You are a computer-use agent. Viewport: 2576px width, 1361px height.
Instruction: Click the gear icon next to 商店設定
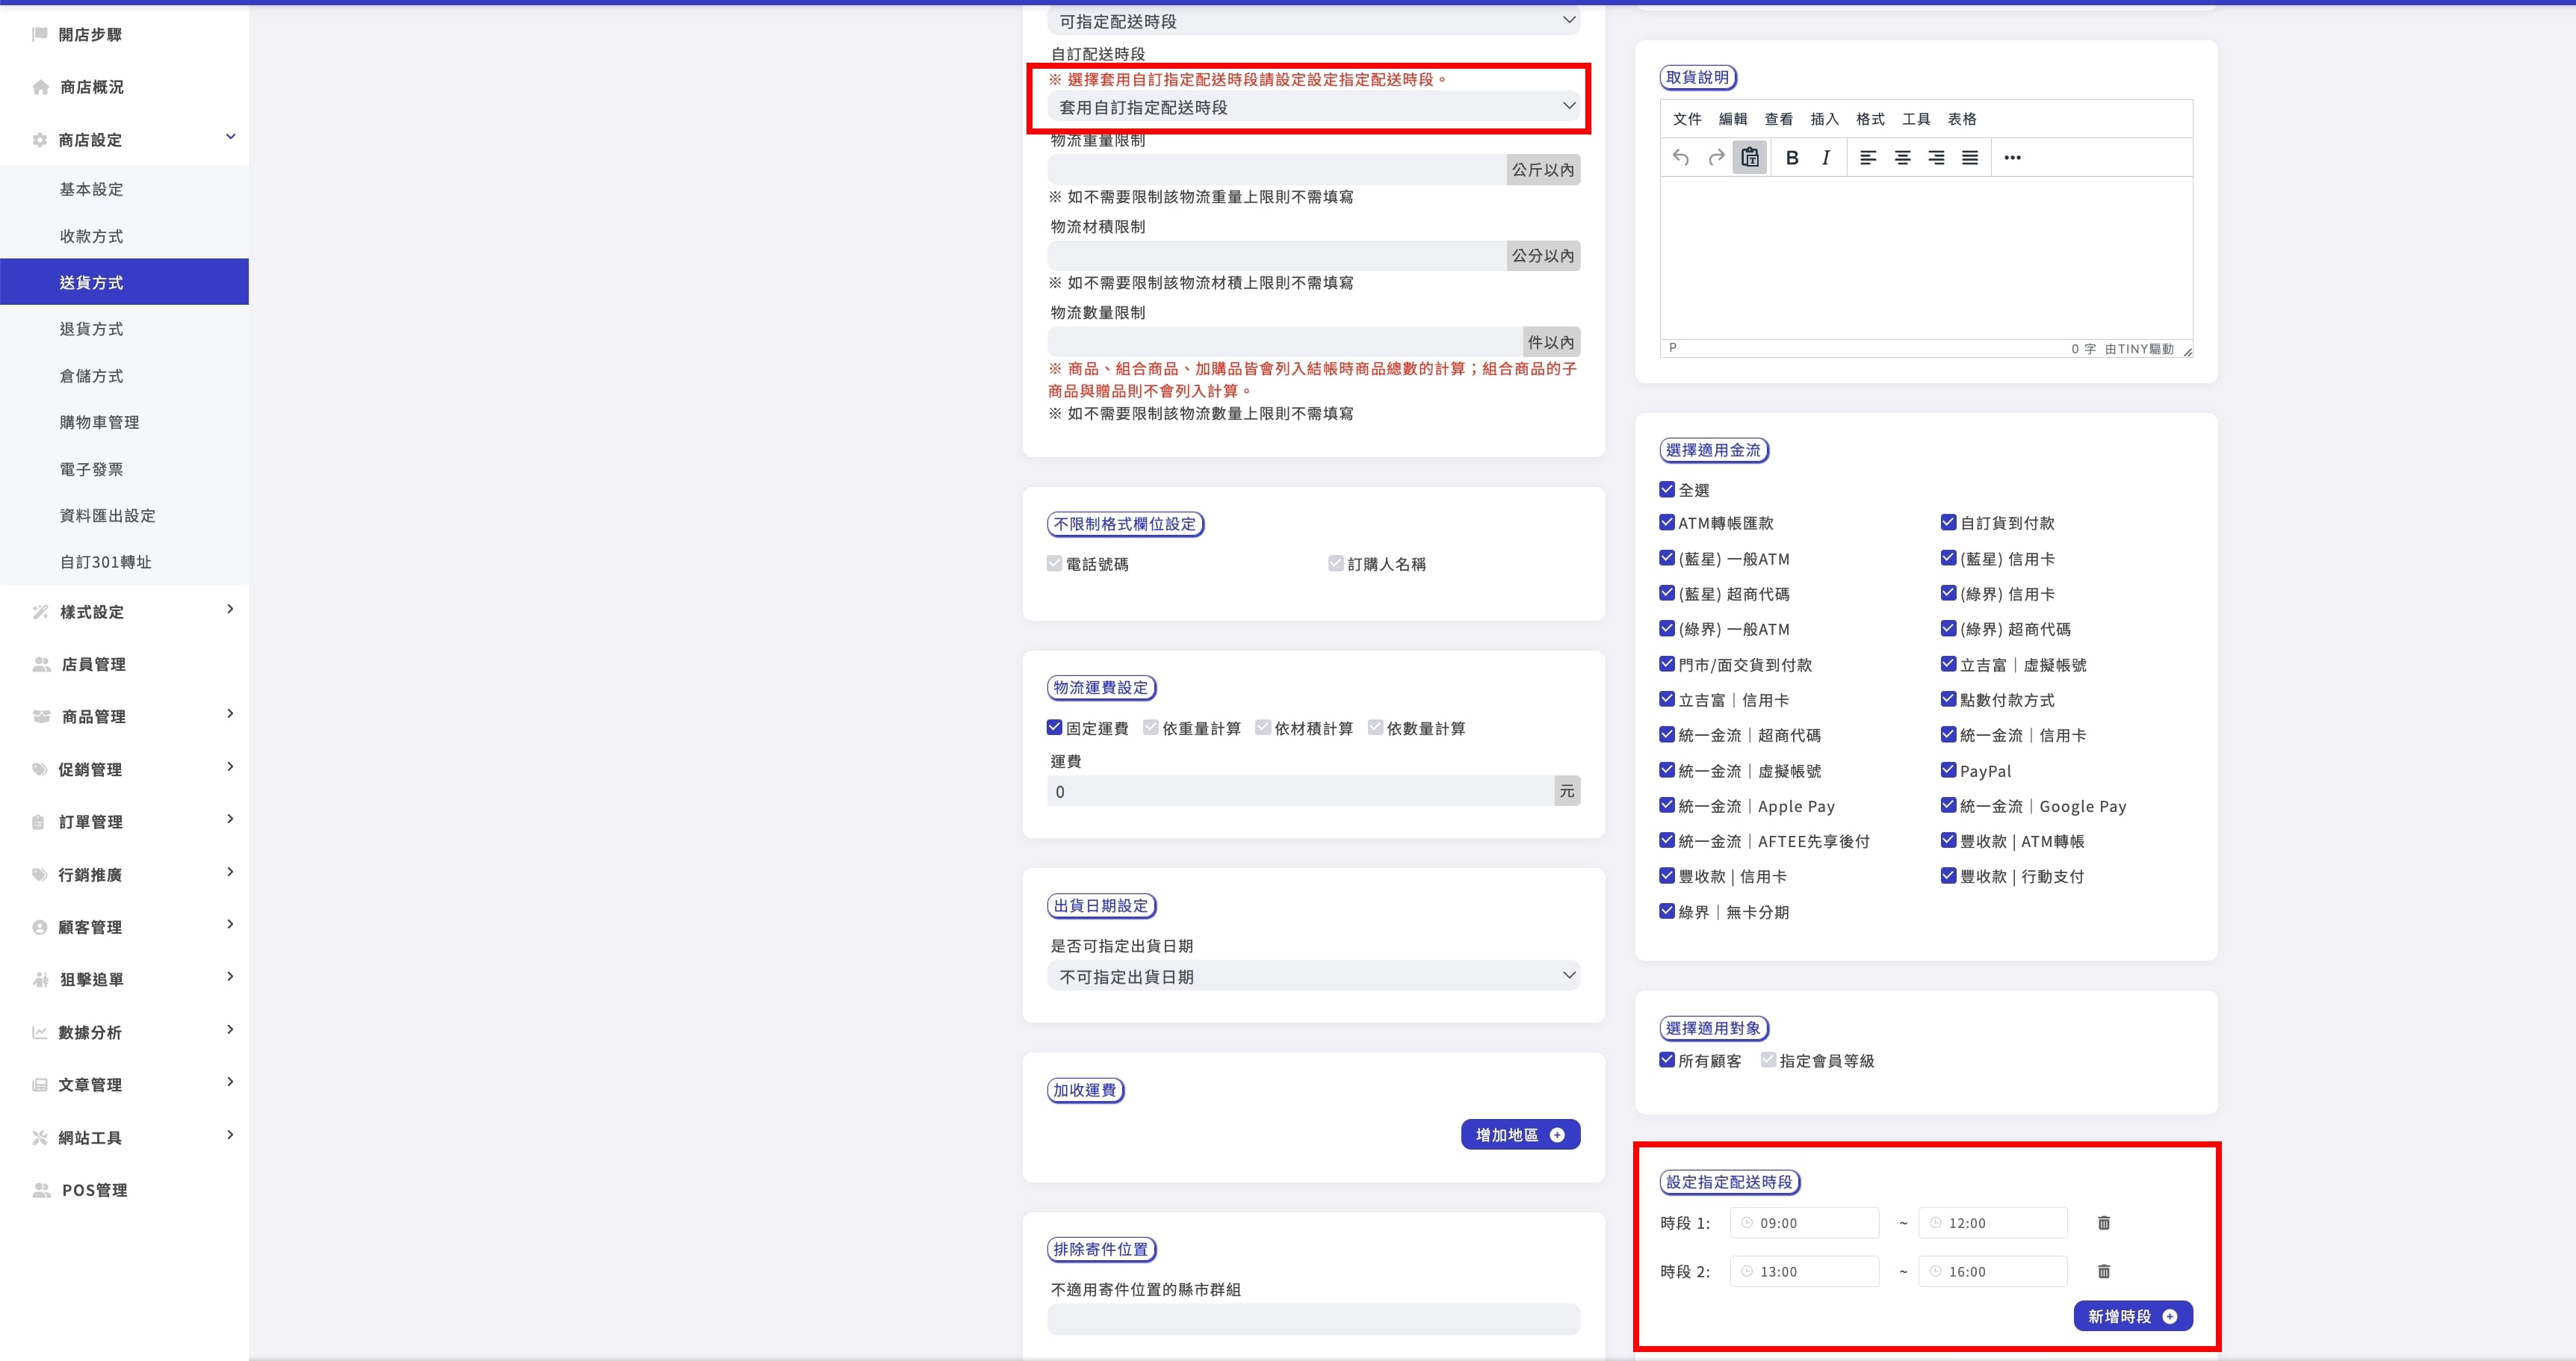click(40, 140)
